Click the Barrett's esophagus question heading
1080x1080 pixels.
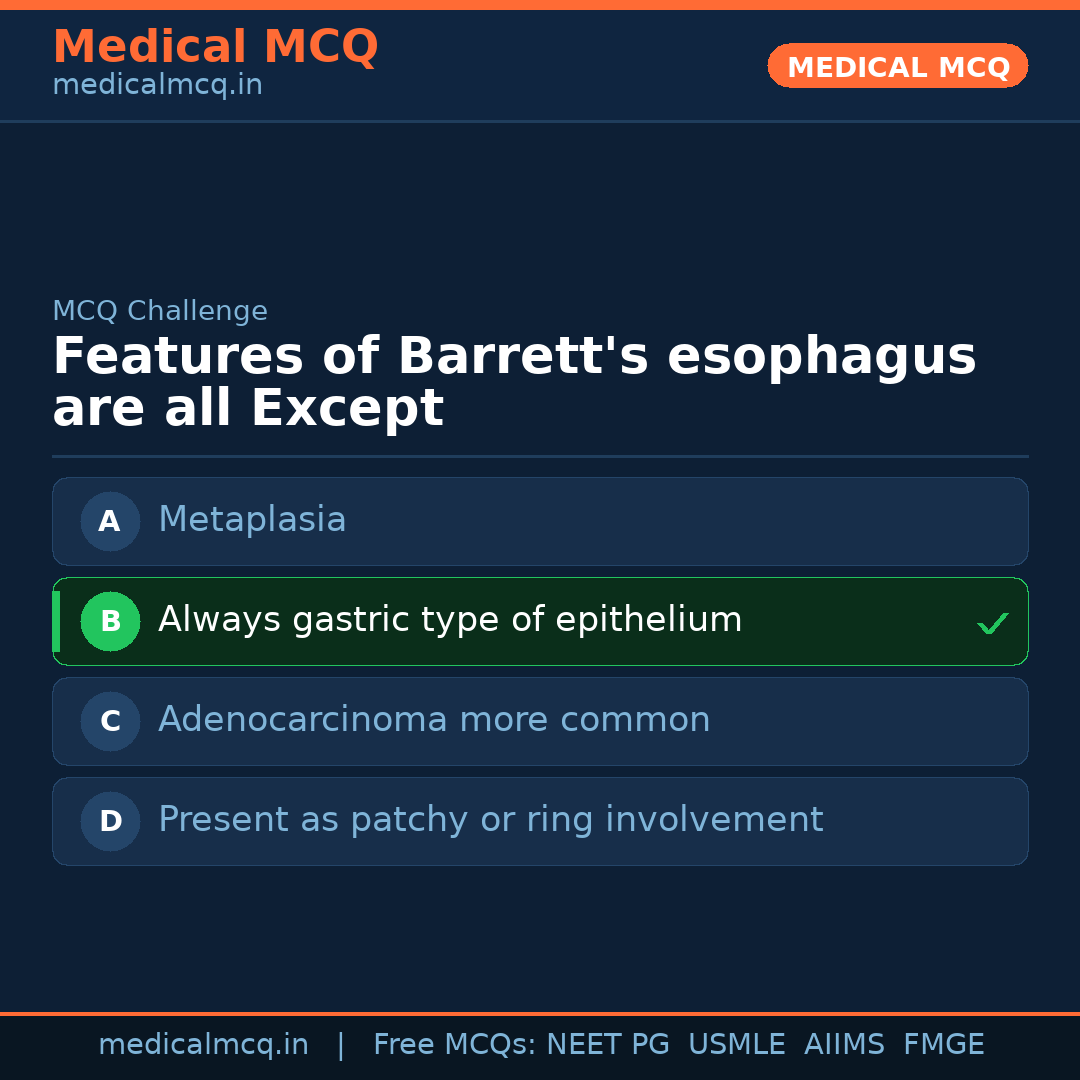pyautogui.click(x=514, y=382)
